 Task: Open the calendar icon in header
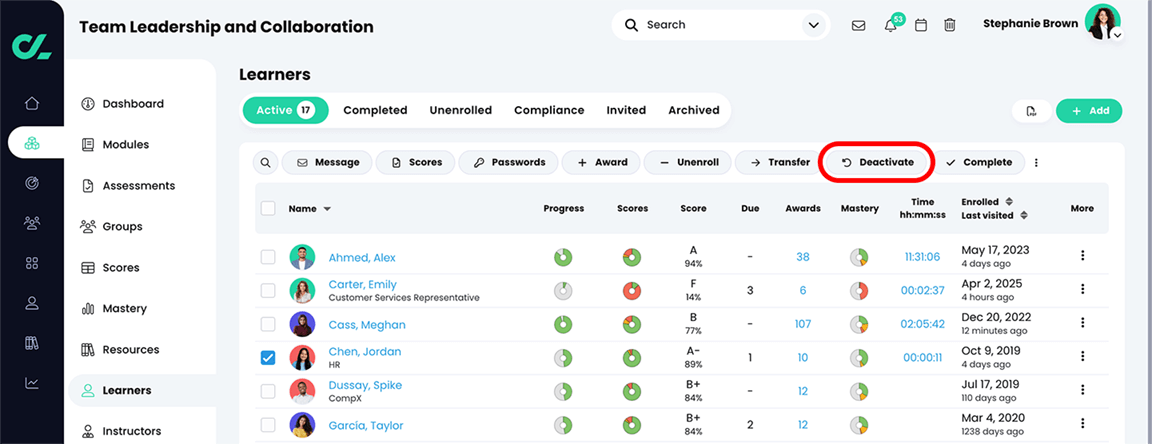[x=921, y=25]
